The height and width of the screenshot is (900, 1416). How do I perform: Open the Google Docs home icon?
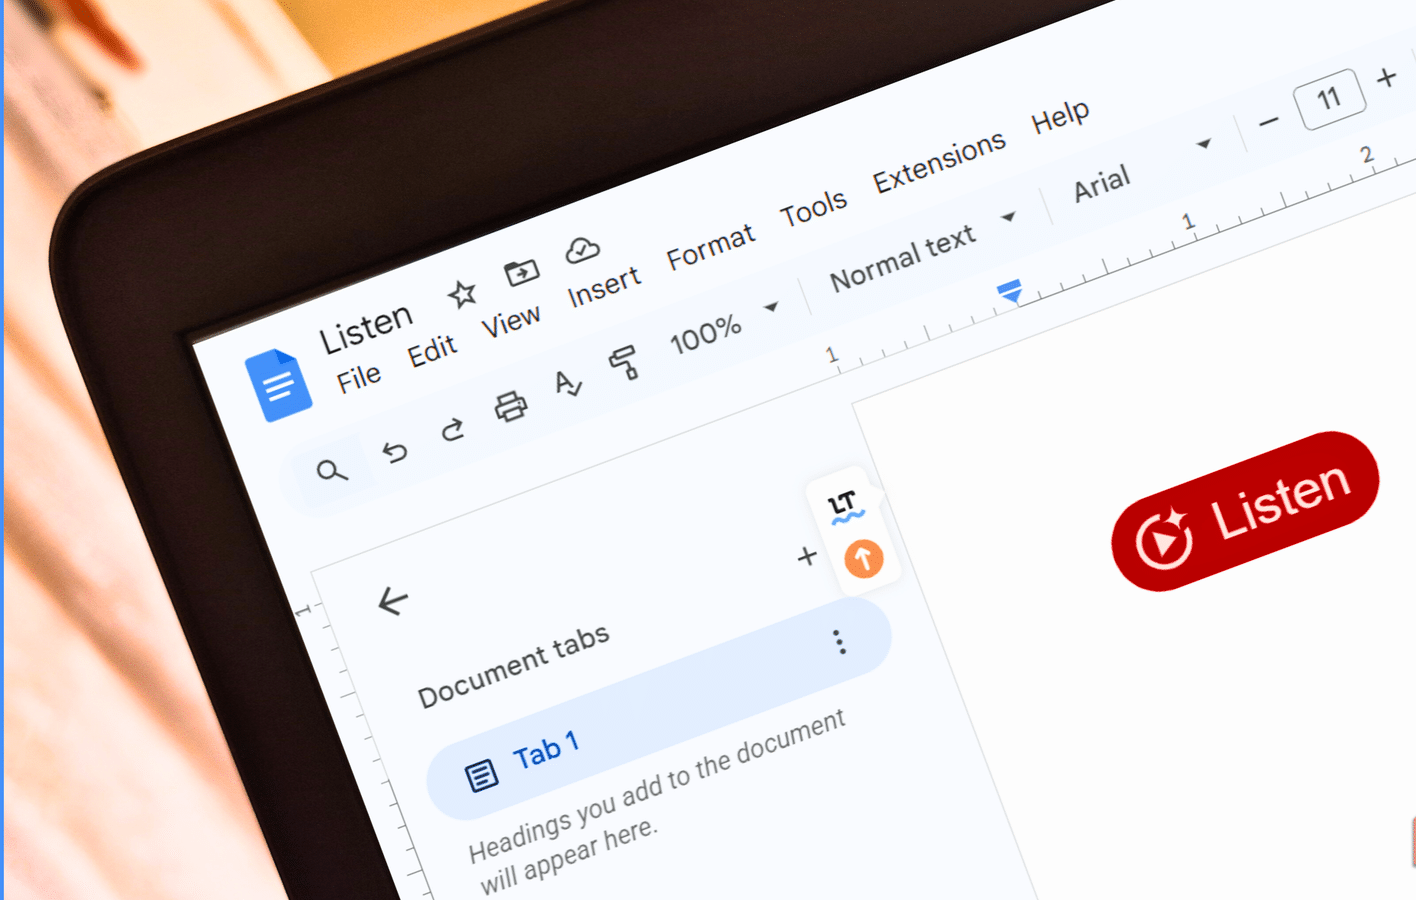point(279,385)
